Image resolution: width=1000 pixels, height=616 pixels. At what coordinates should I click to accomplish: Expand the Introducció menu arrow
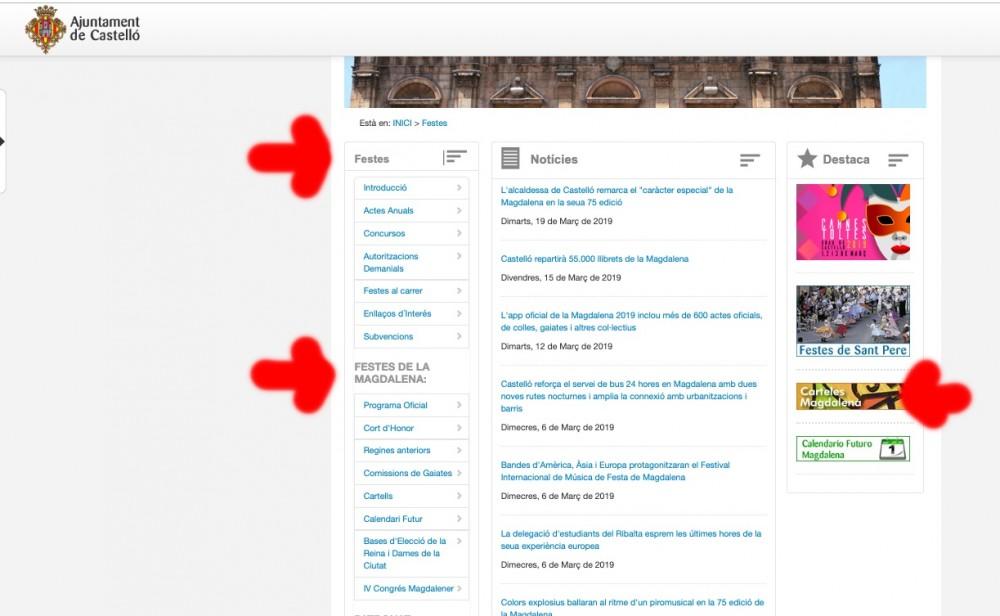click(459, 188)
